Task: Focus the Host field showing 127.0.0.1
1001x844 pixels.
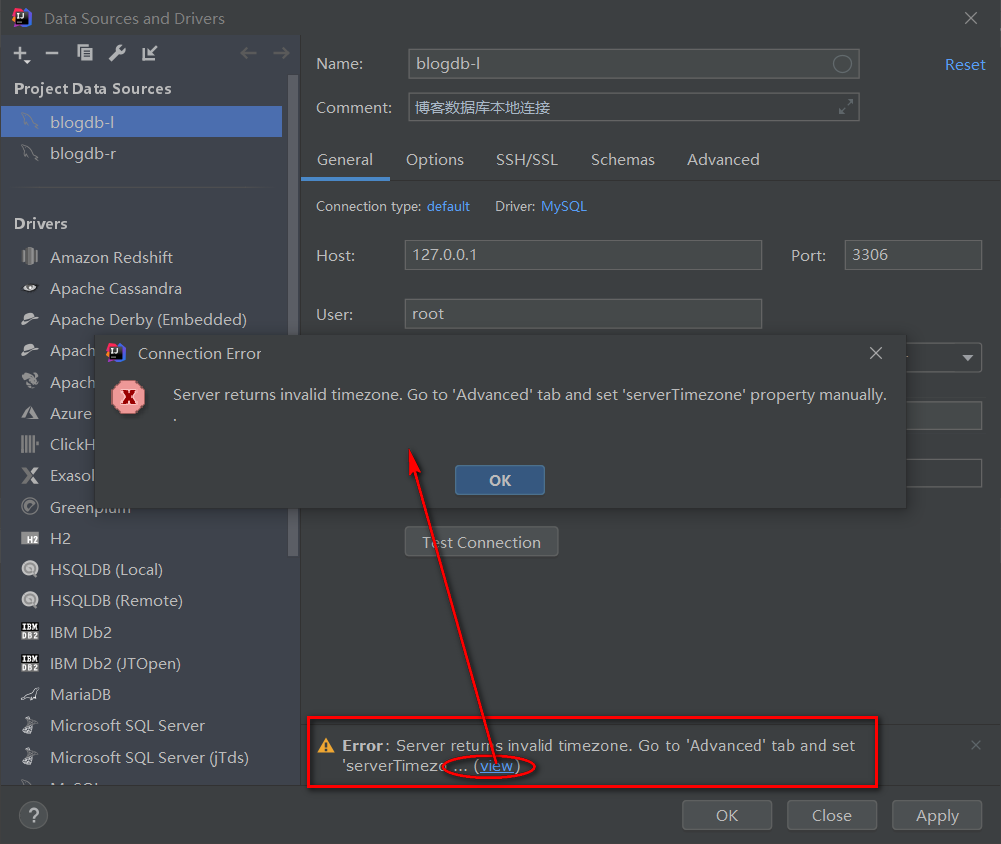Action: click(583, 255)
